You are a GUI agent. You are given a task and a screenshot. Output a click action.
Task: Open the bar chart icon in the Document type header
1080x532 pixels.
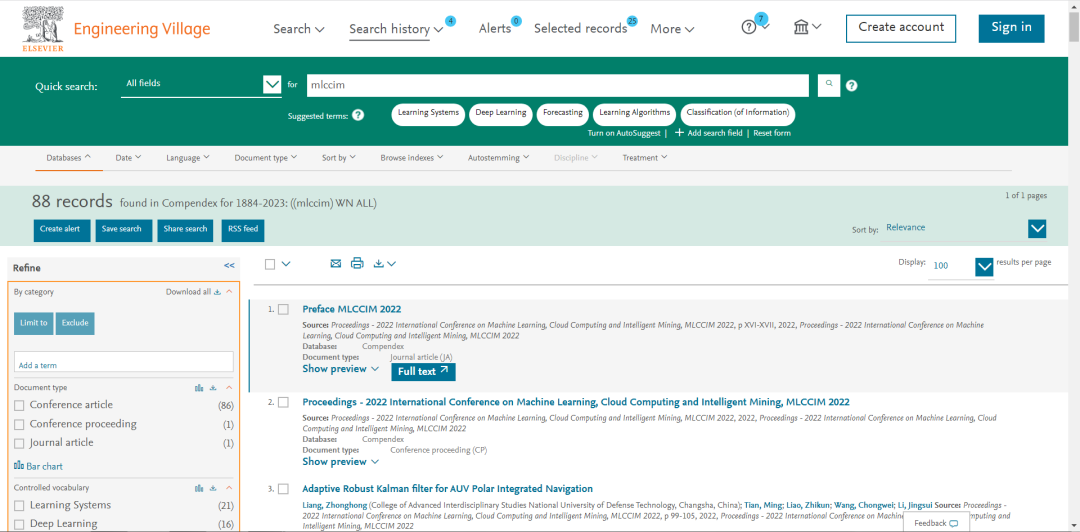[x=199, y=388]
